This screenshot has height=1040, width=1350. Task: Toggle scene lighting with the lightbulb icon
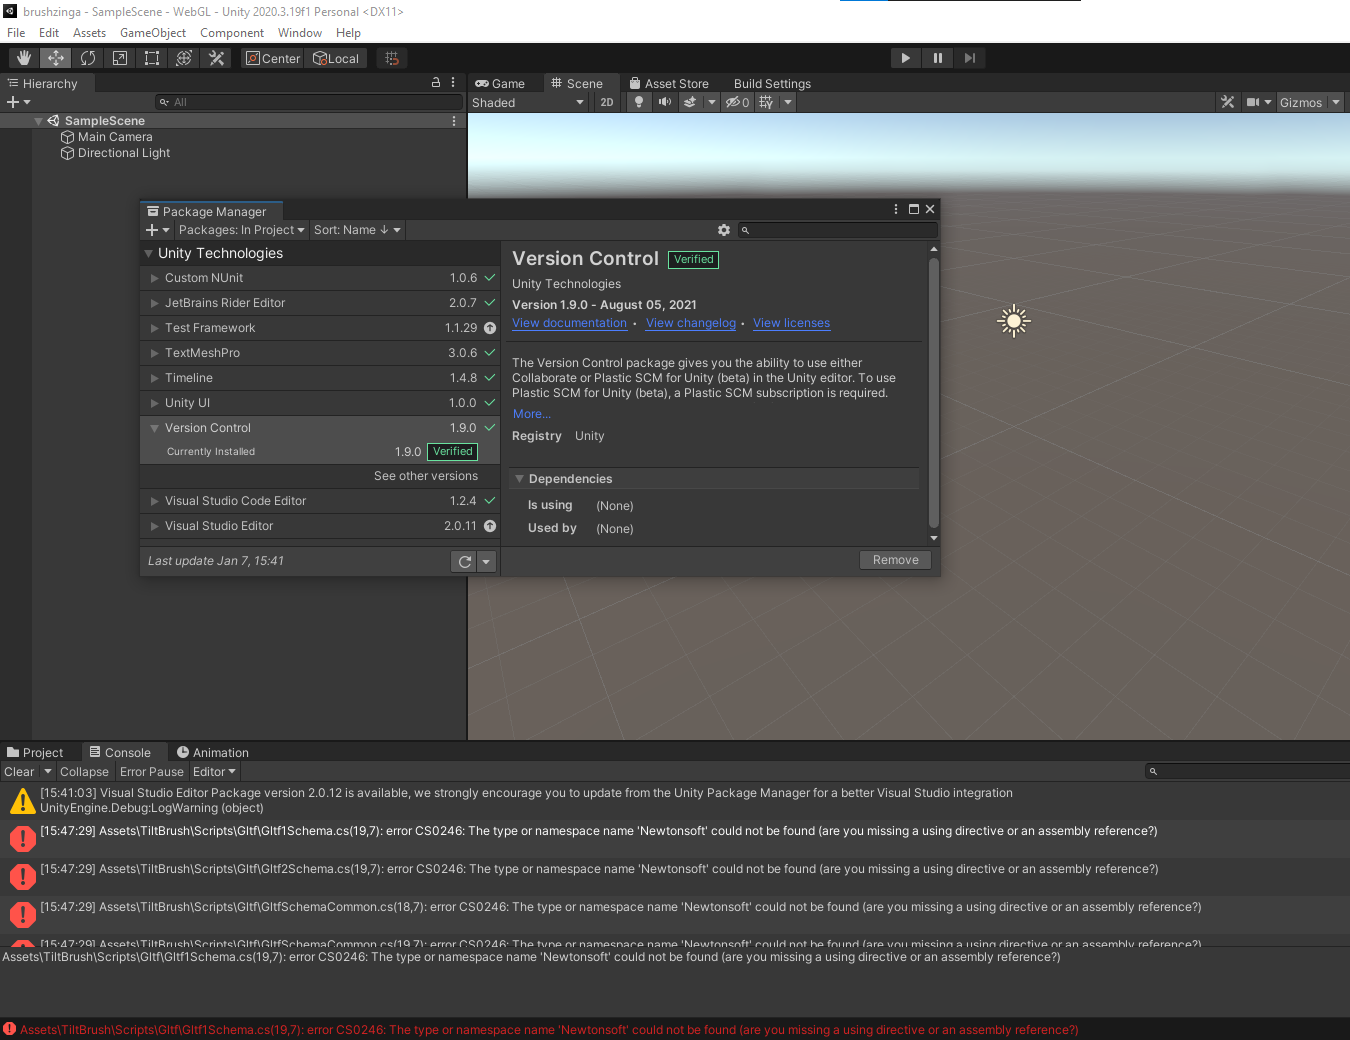(639, 102)
